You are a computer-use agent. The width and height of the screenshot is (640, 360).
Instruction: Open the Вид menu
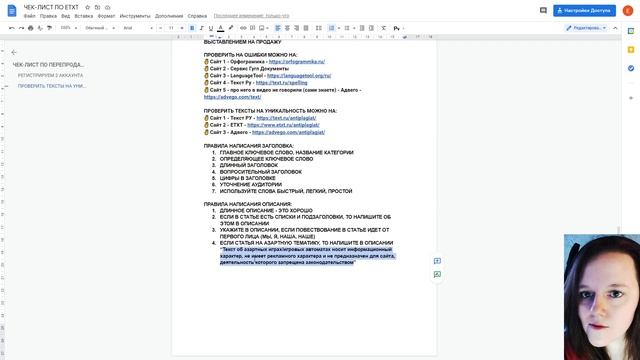point(66,16)
